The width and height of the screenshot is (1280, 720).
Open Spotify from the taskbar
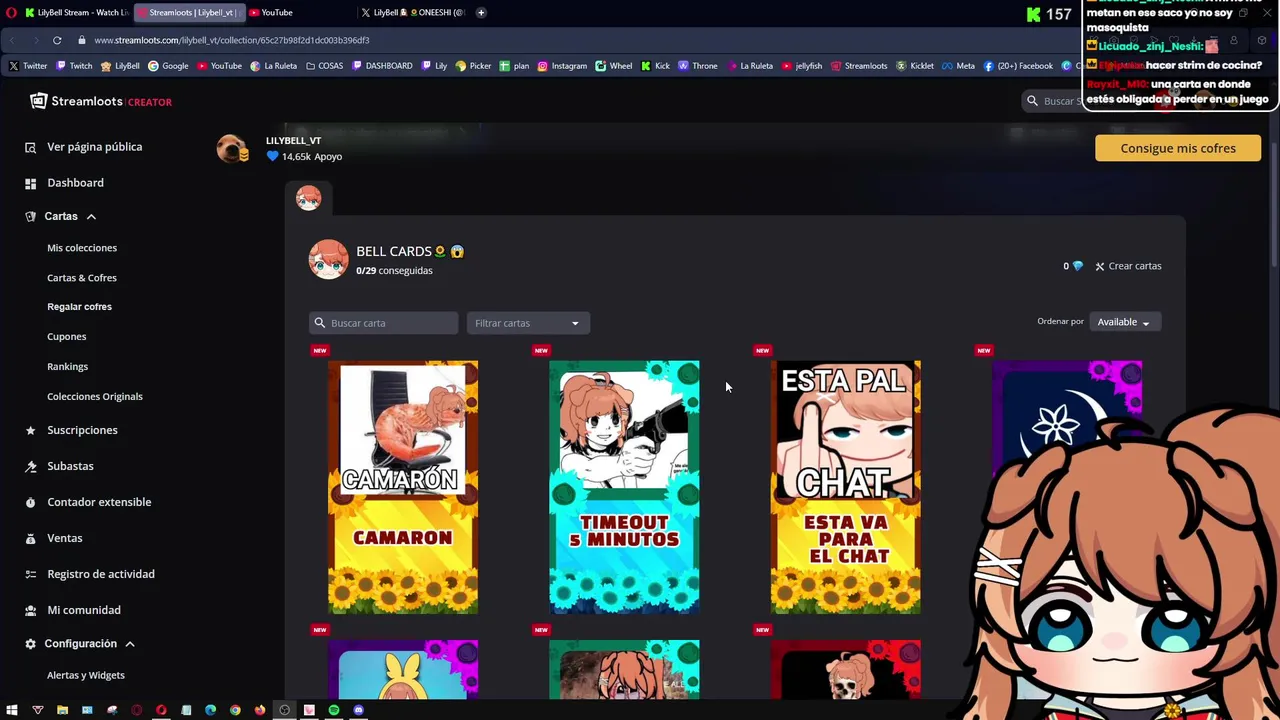pos(334,710)
